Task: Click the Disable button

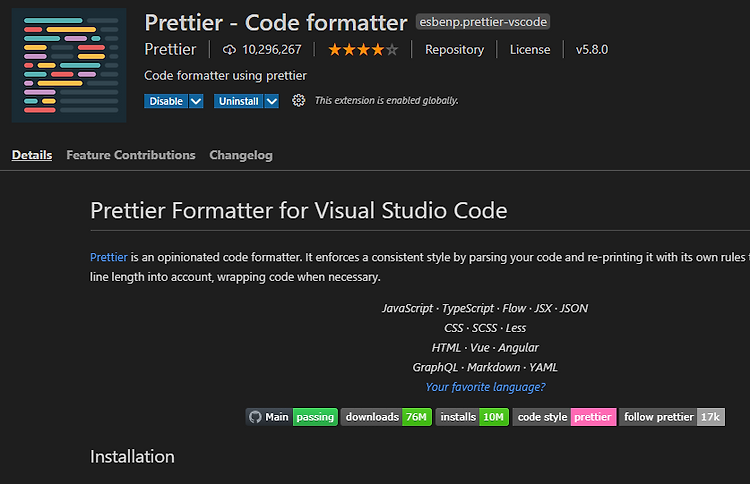Action: point(166,101)
